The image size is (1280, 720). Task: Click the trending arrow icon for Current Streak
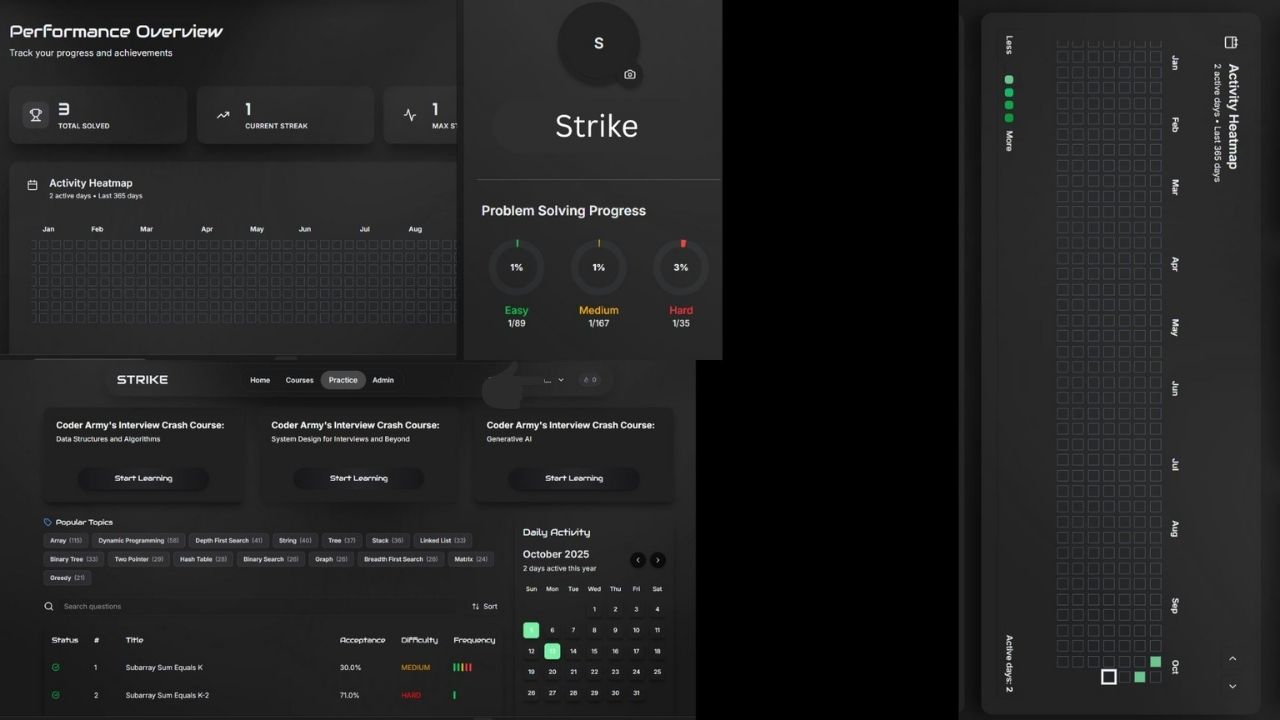[223, 115]
